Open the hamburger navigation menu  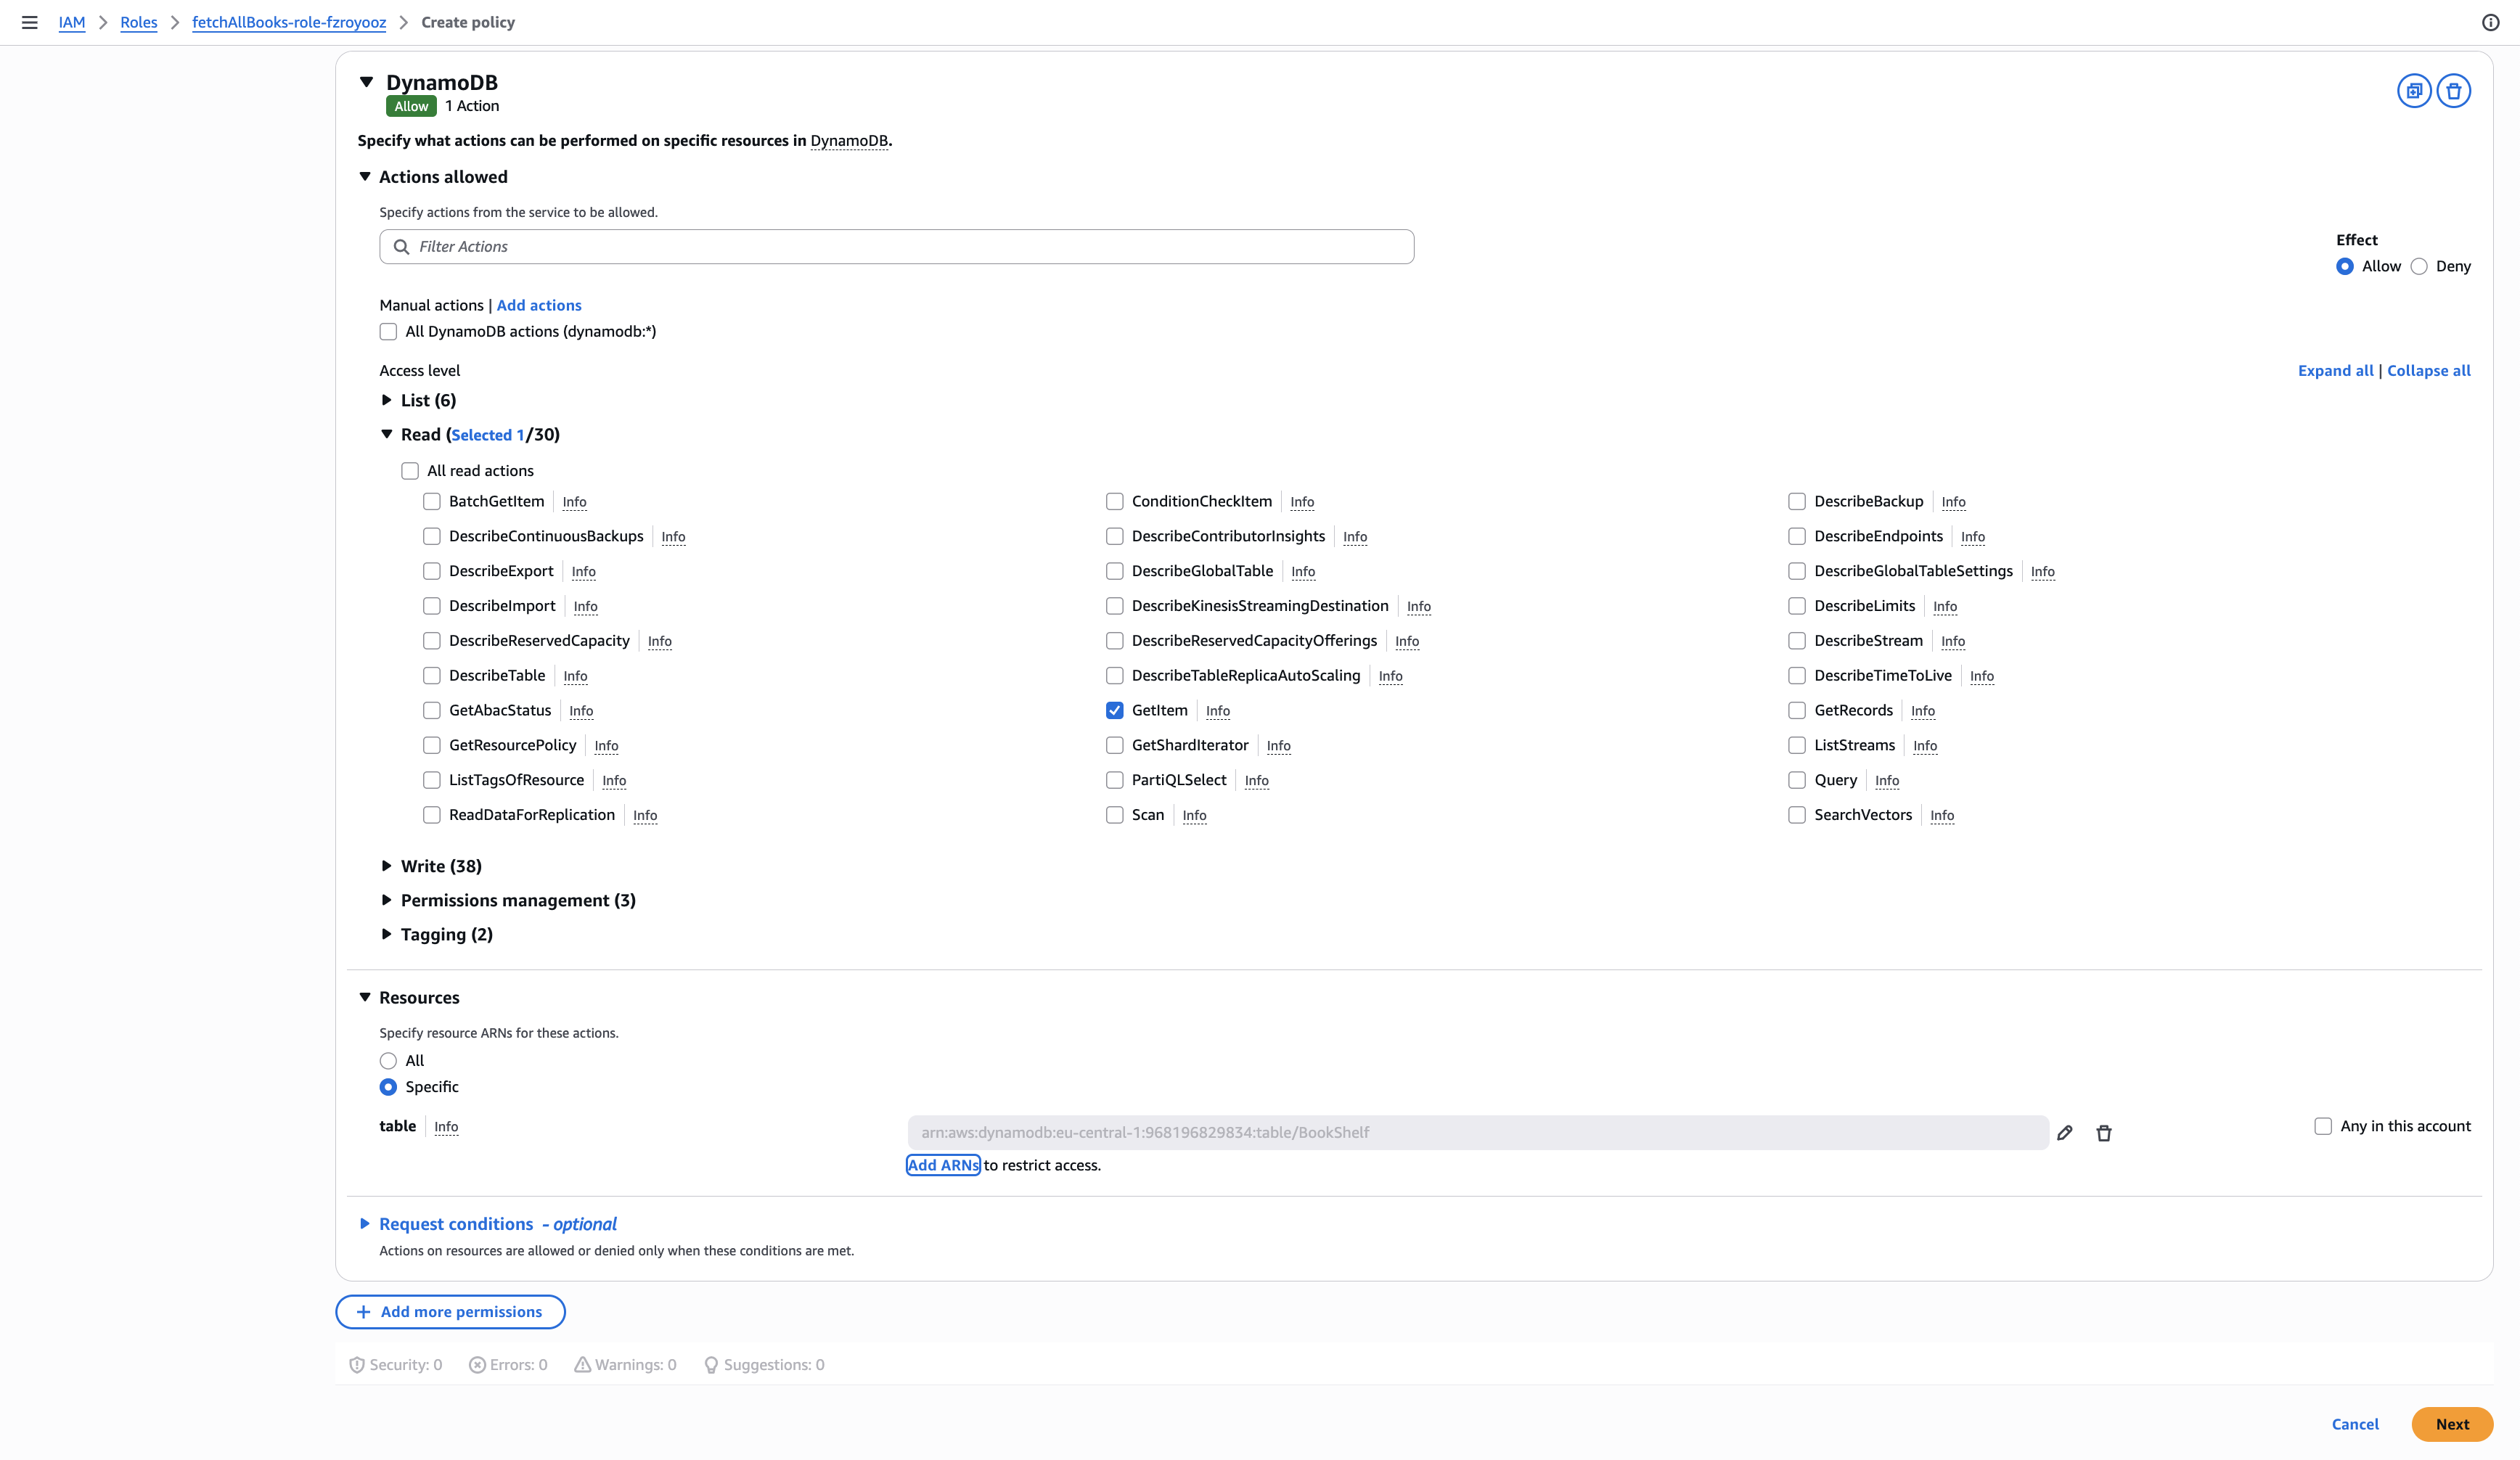coord(30,22)
